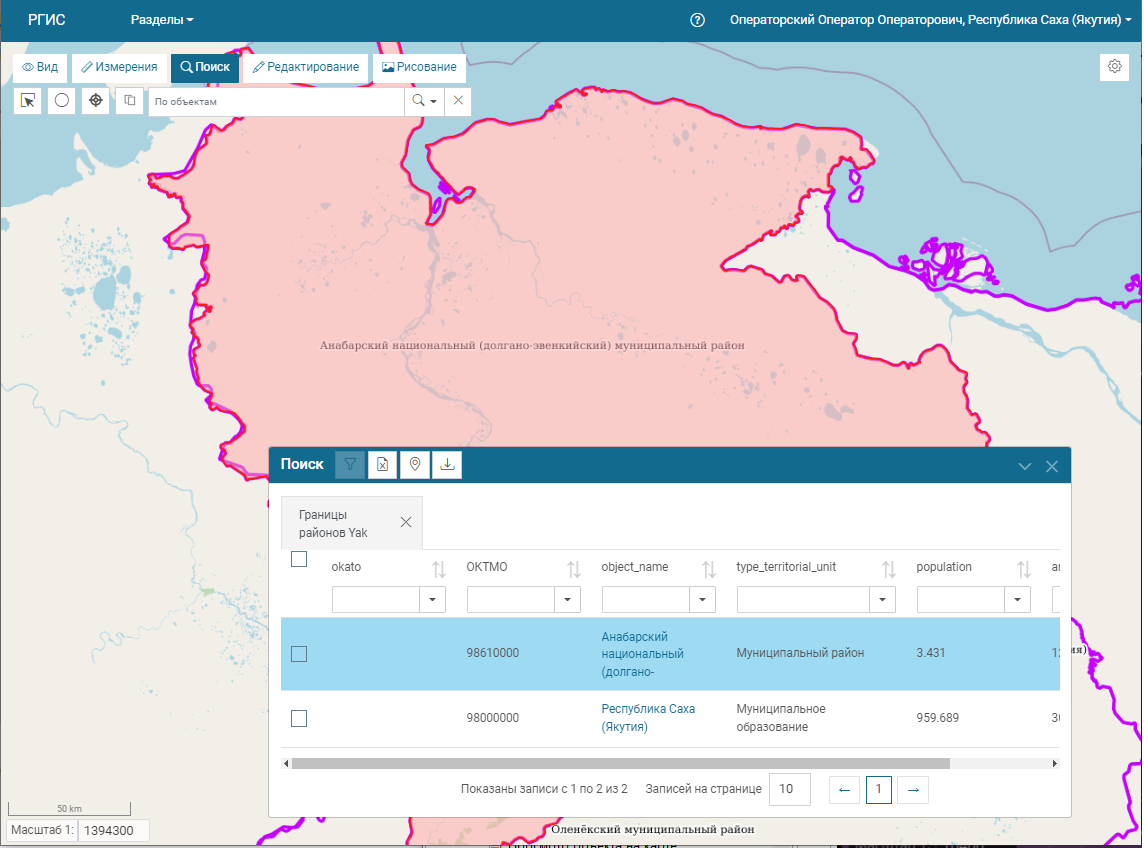Toggle the filter icon in Поиск panel

349,464
